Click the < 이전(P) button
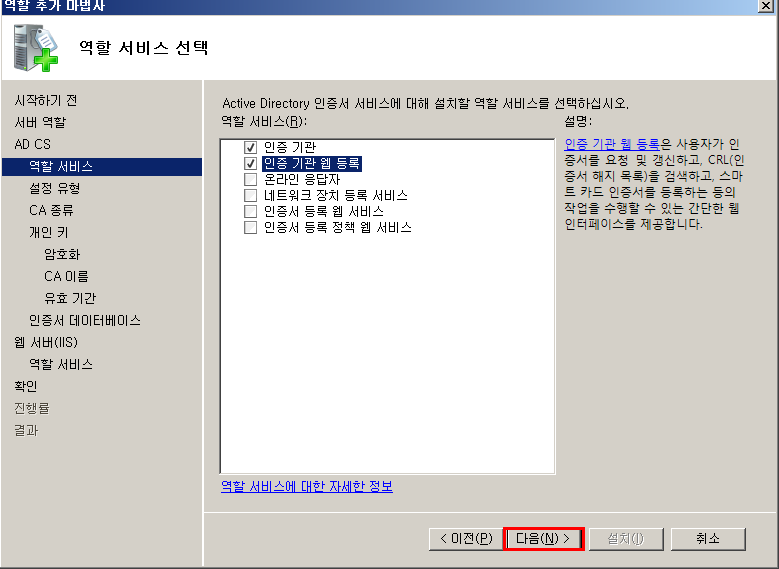The width and height of the screenshot is (779, 569). coord(466,539)
